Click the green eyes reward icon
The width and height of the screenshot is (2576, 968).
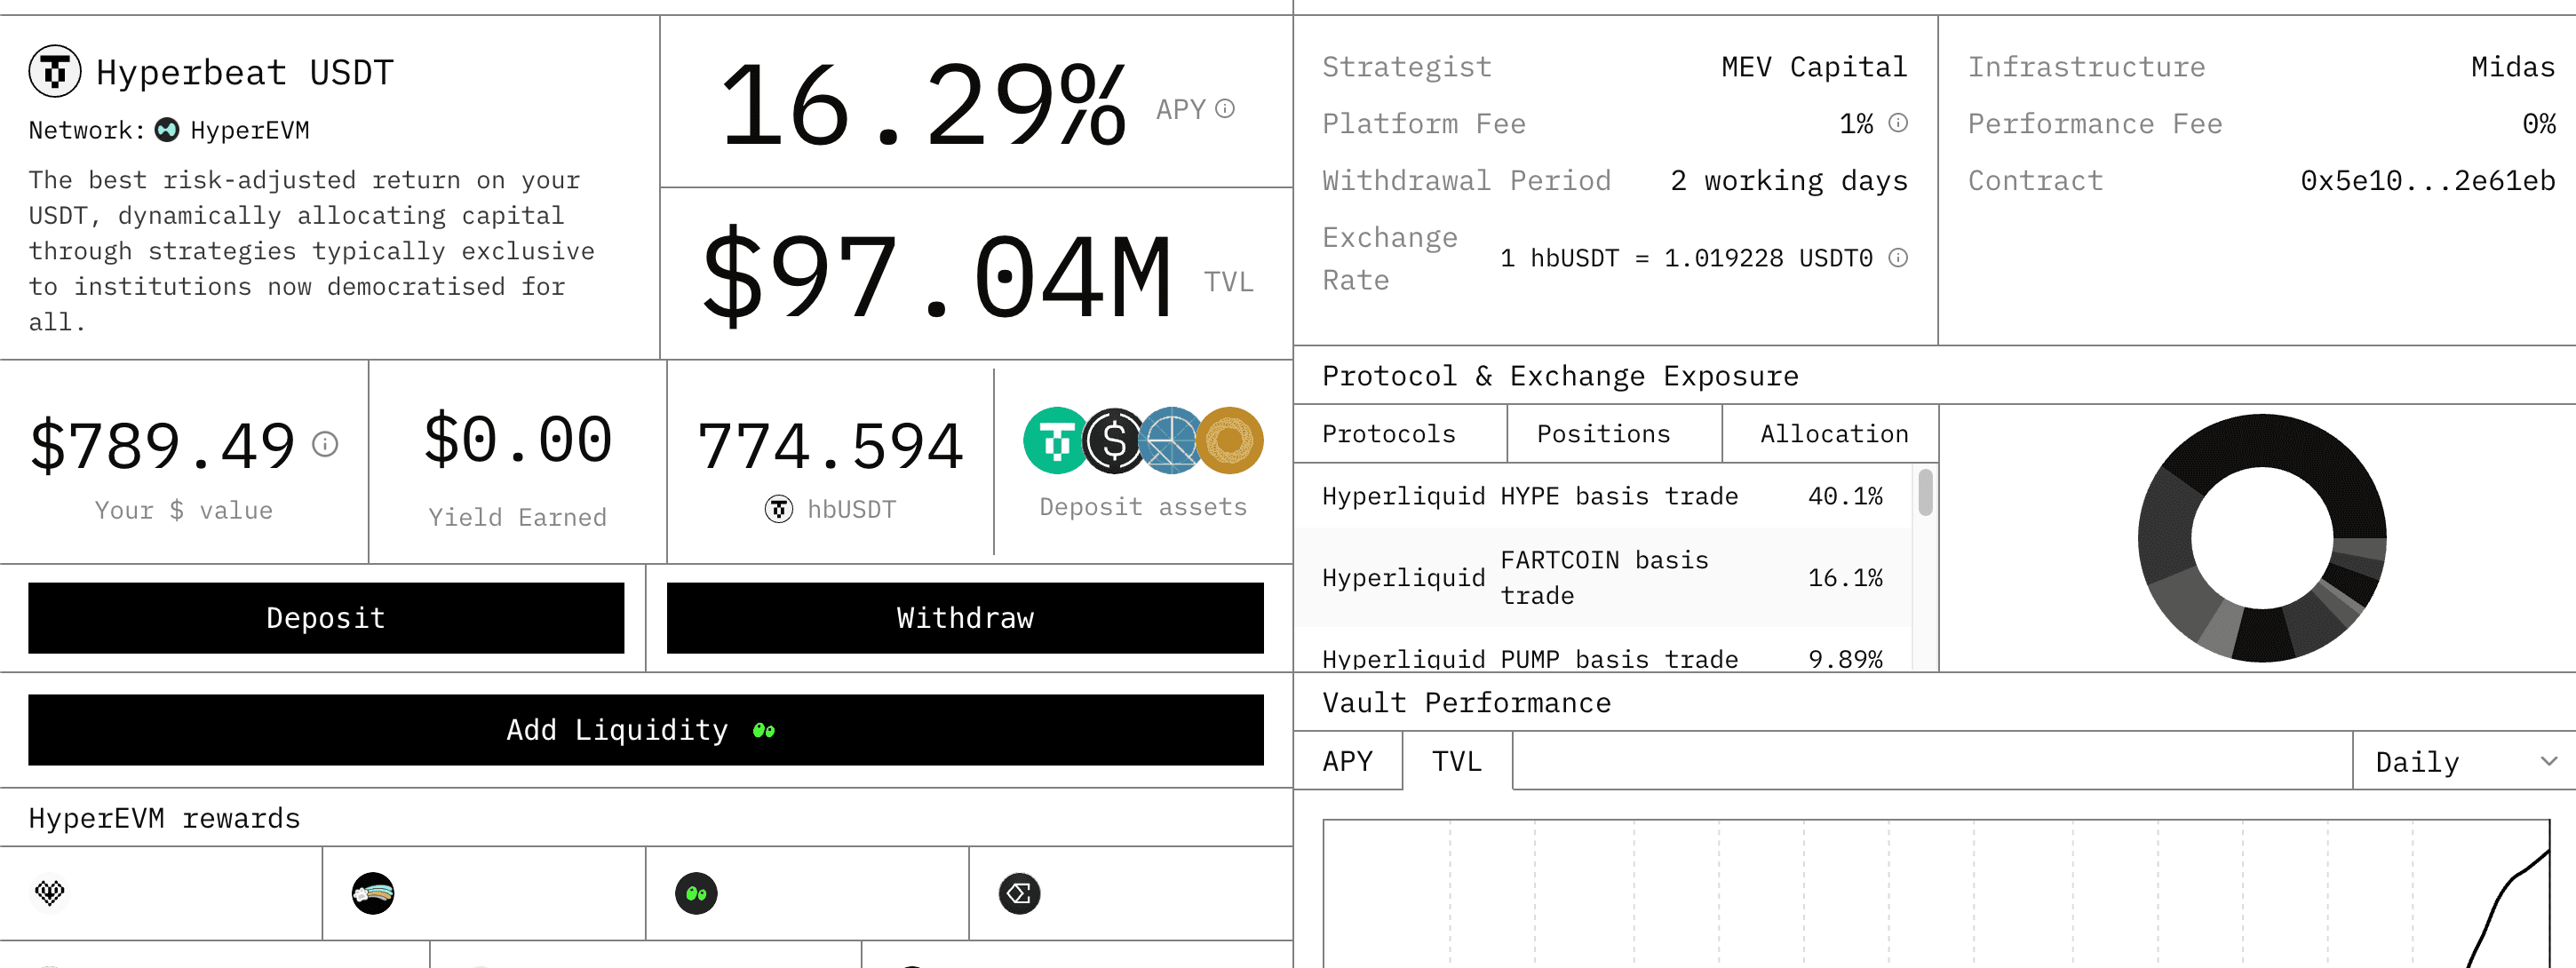point(696,893)
